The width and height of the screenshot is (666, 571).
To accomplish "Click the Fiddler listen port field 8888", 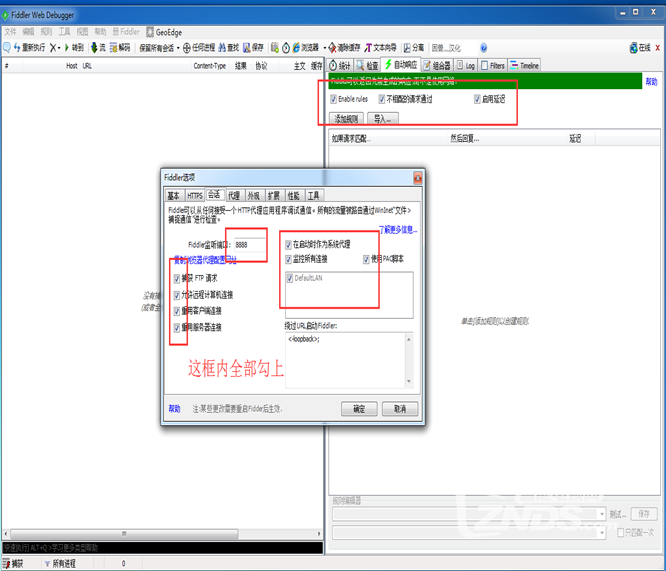I will (x=249, y=245).
